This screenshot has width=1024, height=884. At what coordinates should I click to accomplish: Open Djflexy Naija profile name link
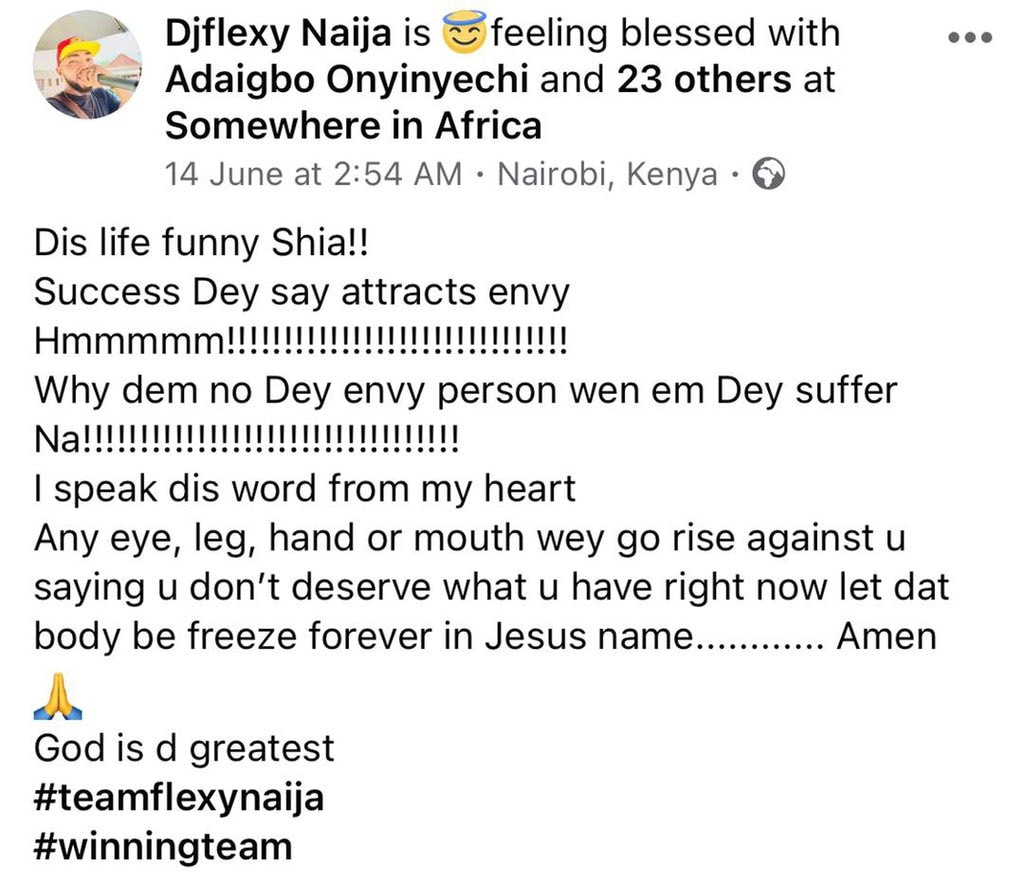click(278, 33)
